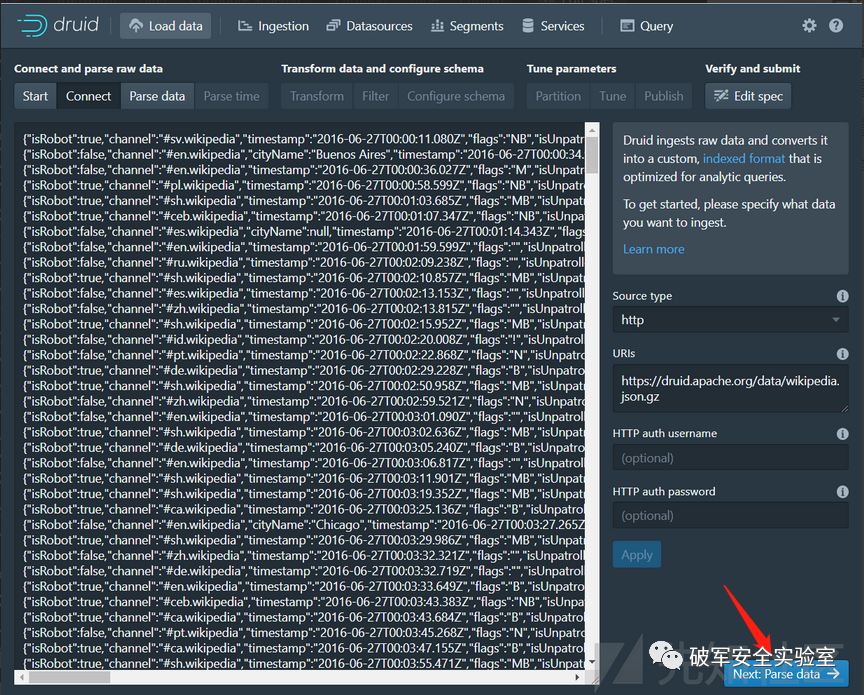This screenshot has height=695, width=864.
Task: Show info for HTTP auth password
Action: 842,492
